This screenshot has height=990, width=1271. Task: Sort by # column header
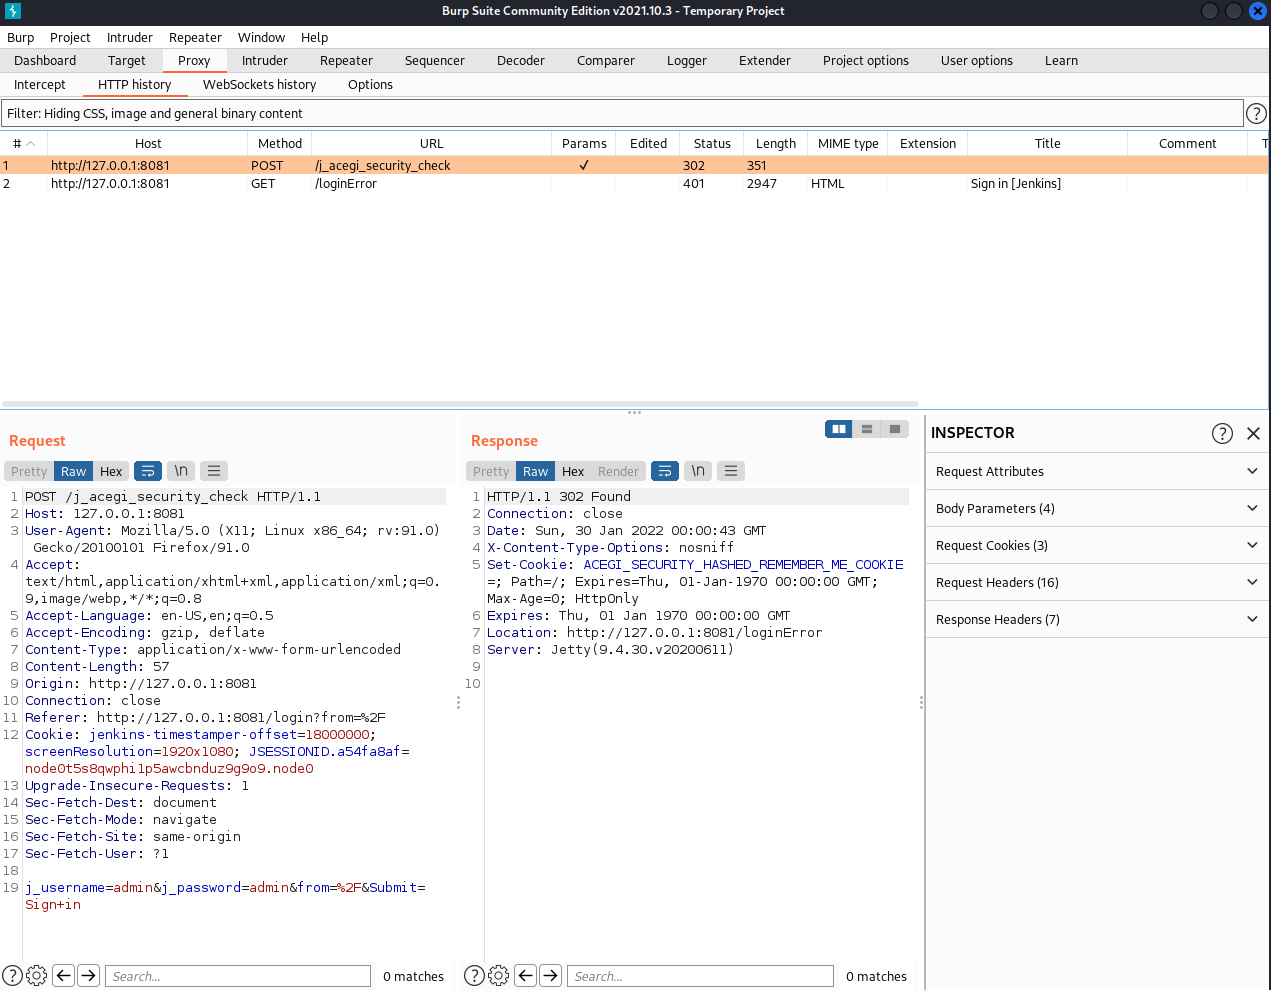coord(24,144)
